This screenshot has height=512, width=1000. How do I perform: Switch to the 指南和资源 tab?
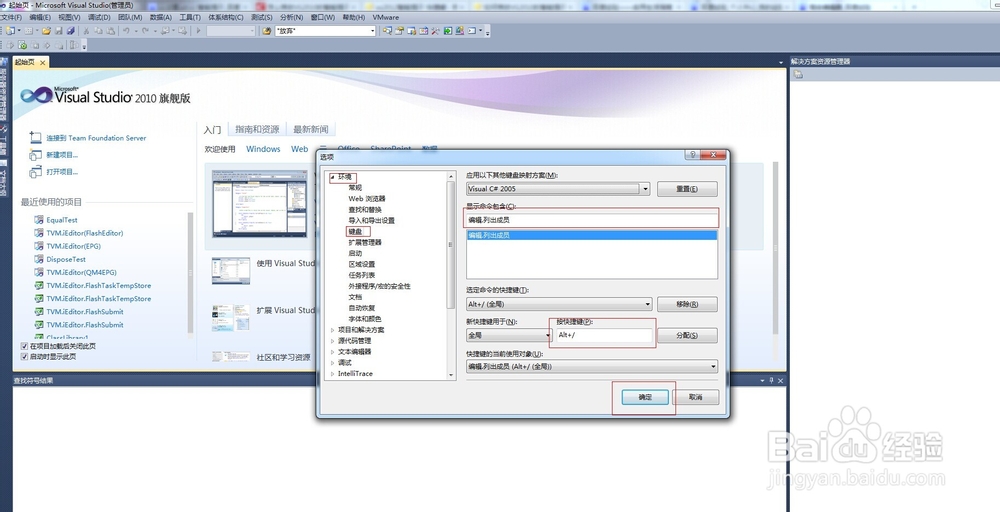[257, 129]
